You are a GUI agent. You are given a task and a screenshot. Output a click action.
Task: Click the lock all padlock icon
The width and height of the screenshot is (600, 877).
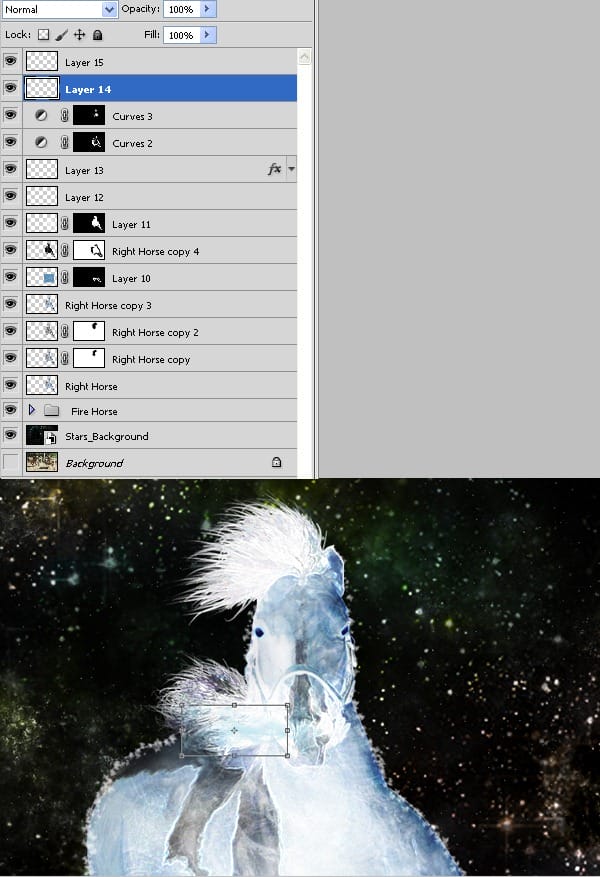click(97, 35)
